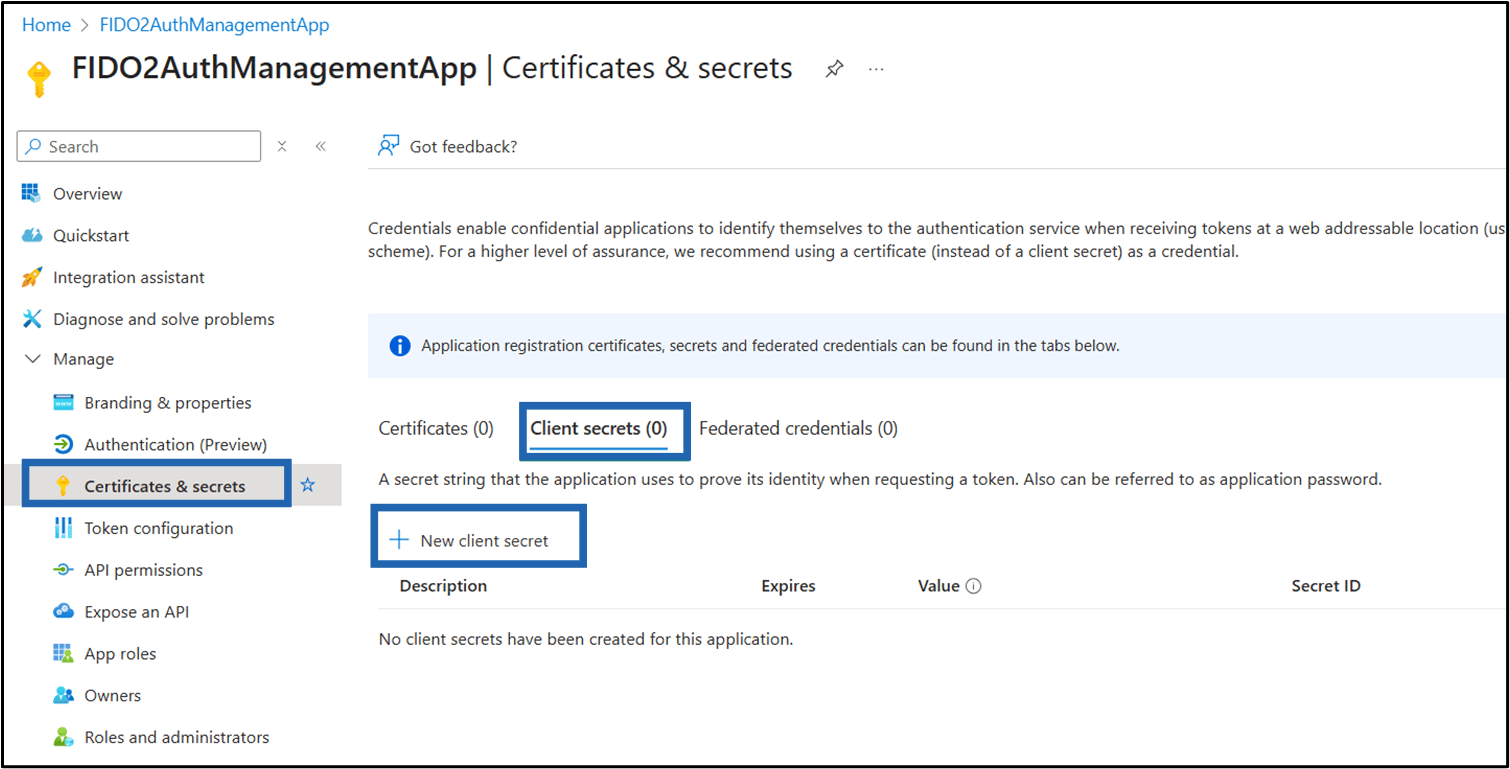This screenshot has height=769, width=1510.
Task: Click New client secret button
Action: (x=470, y=540)
